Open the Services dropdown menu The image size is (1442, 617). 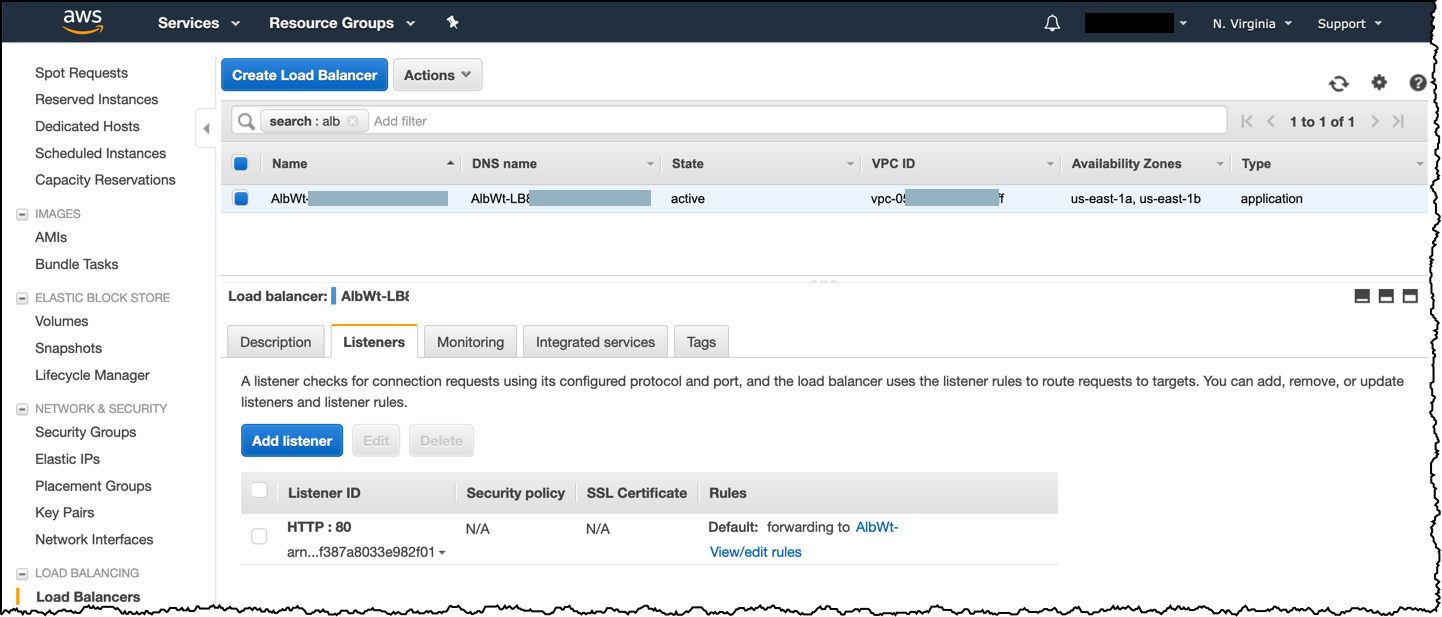199,23
